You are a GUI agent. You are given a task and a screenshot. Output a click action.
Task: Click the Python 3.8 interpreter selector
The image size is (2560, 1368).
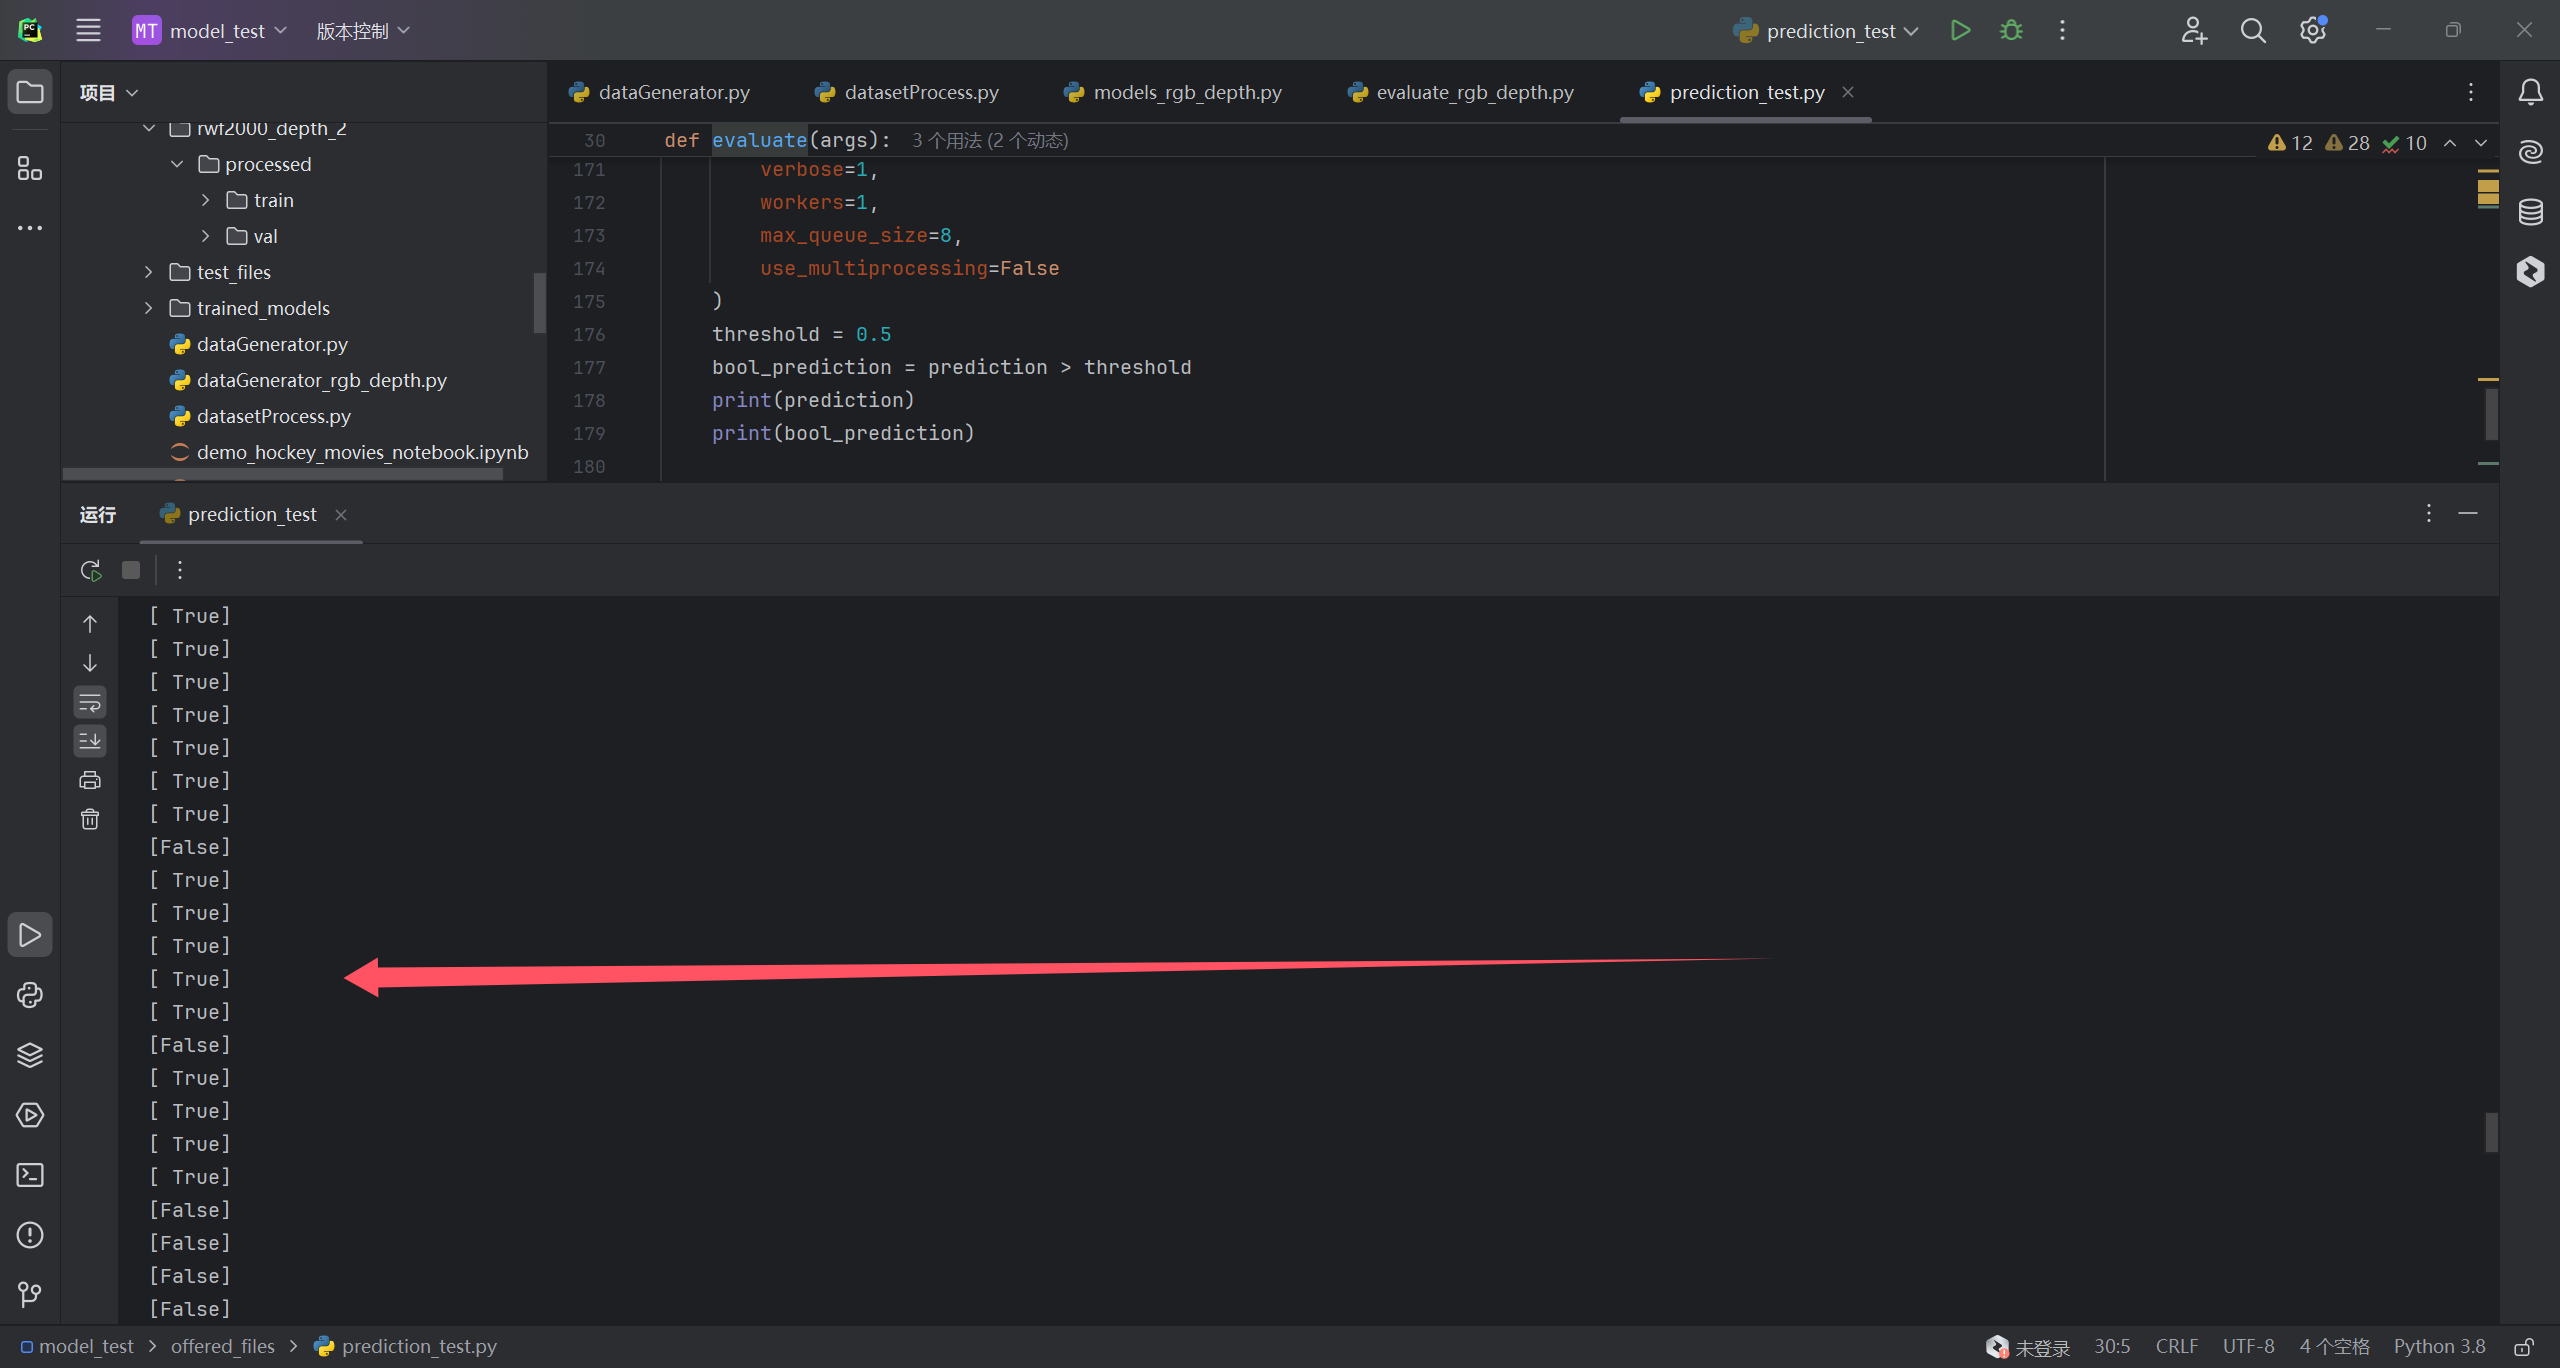click(x=2439, y=1347)
